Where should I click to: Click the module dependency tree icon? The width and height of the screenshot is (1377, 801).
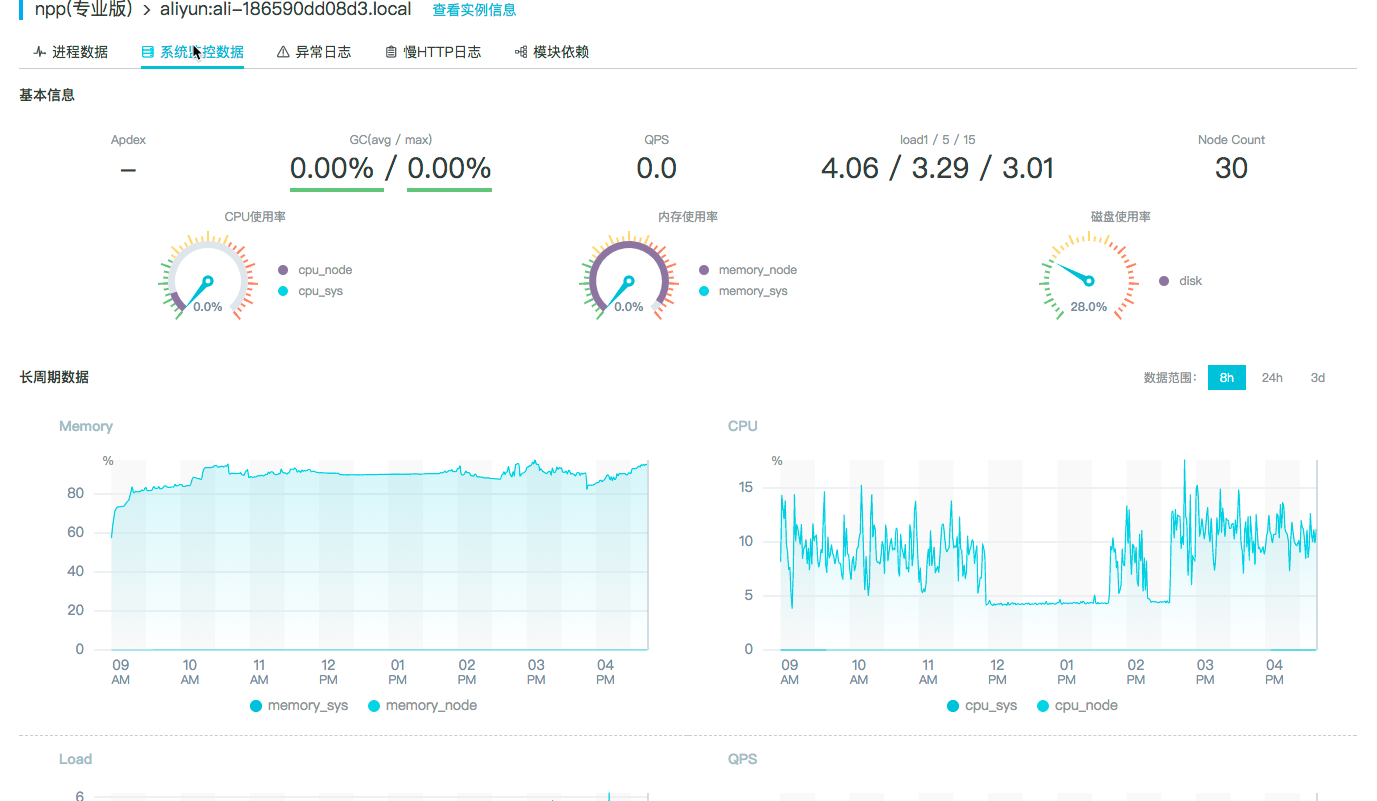[x=520, y=52]
